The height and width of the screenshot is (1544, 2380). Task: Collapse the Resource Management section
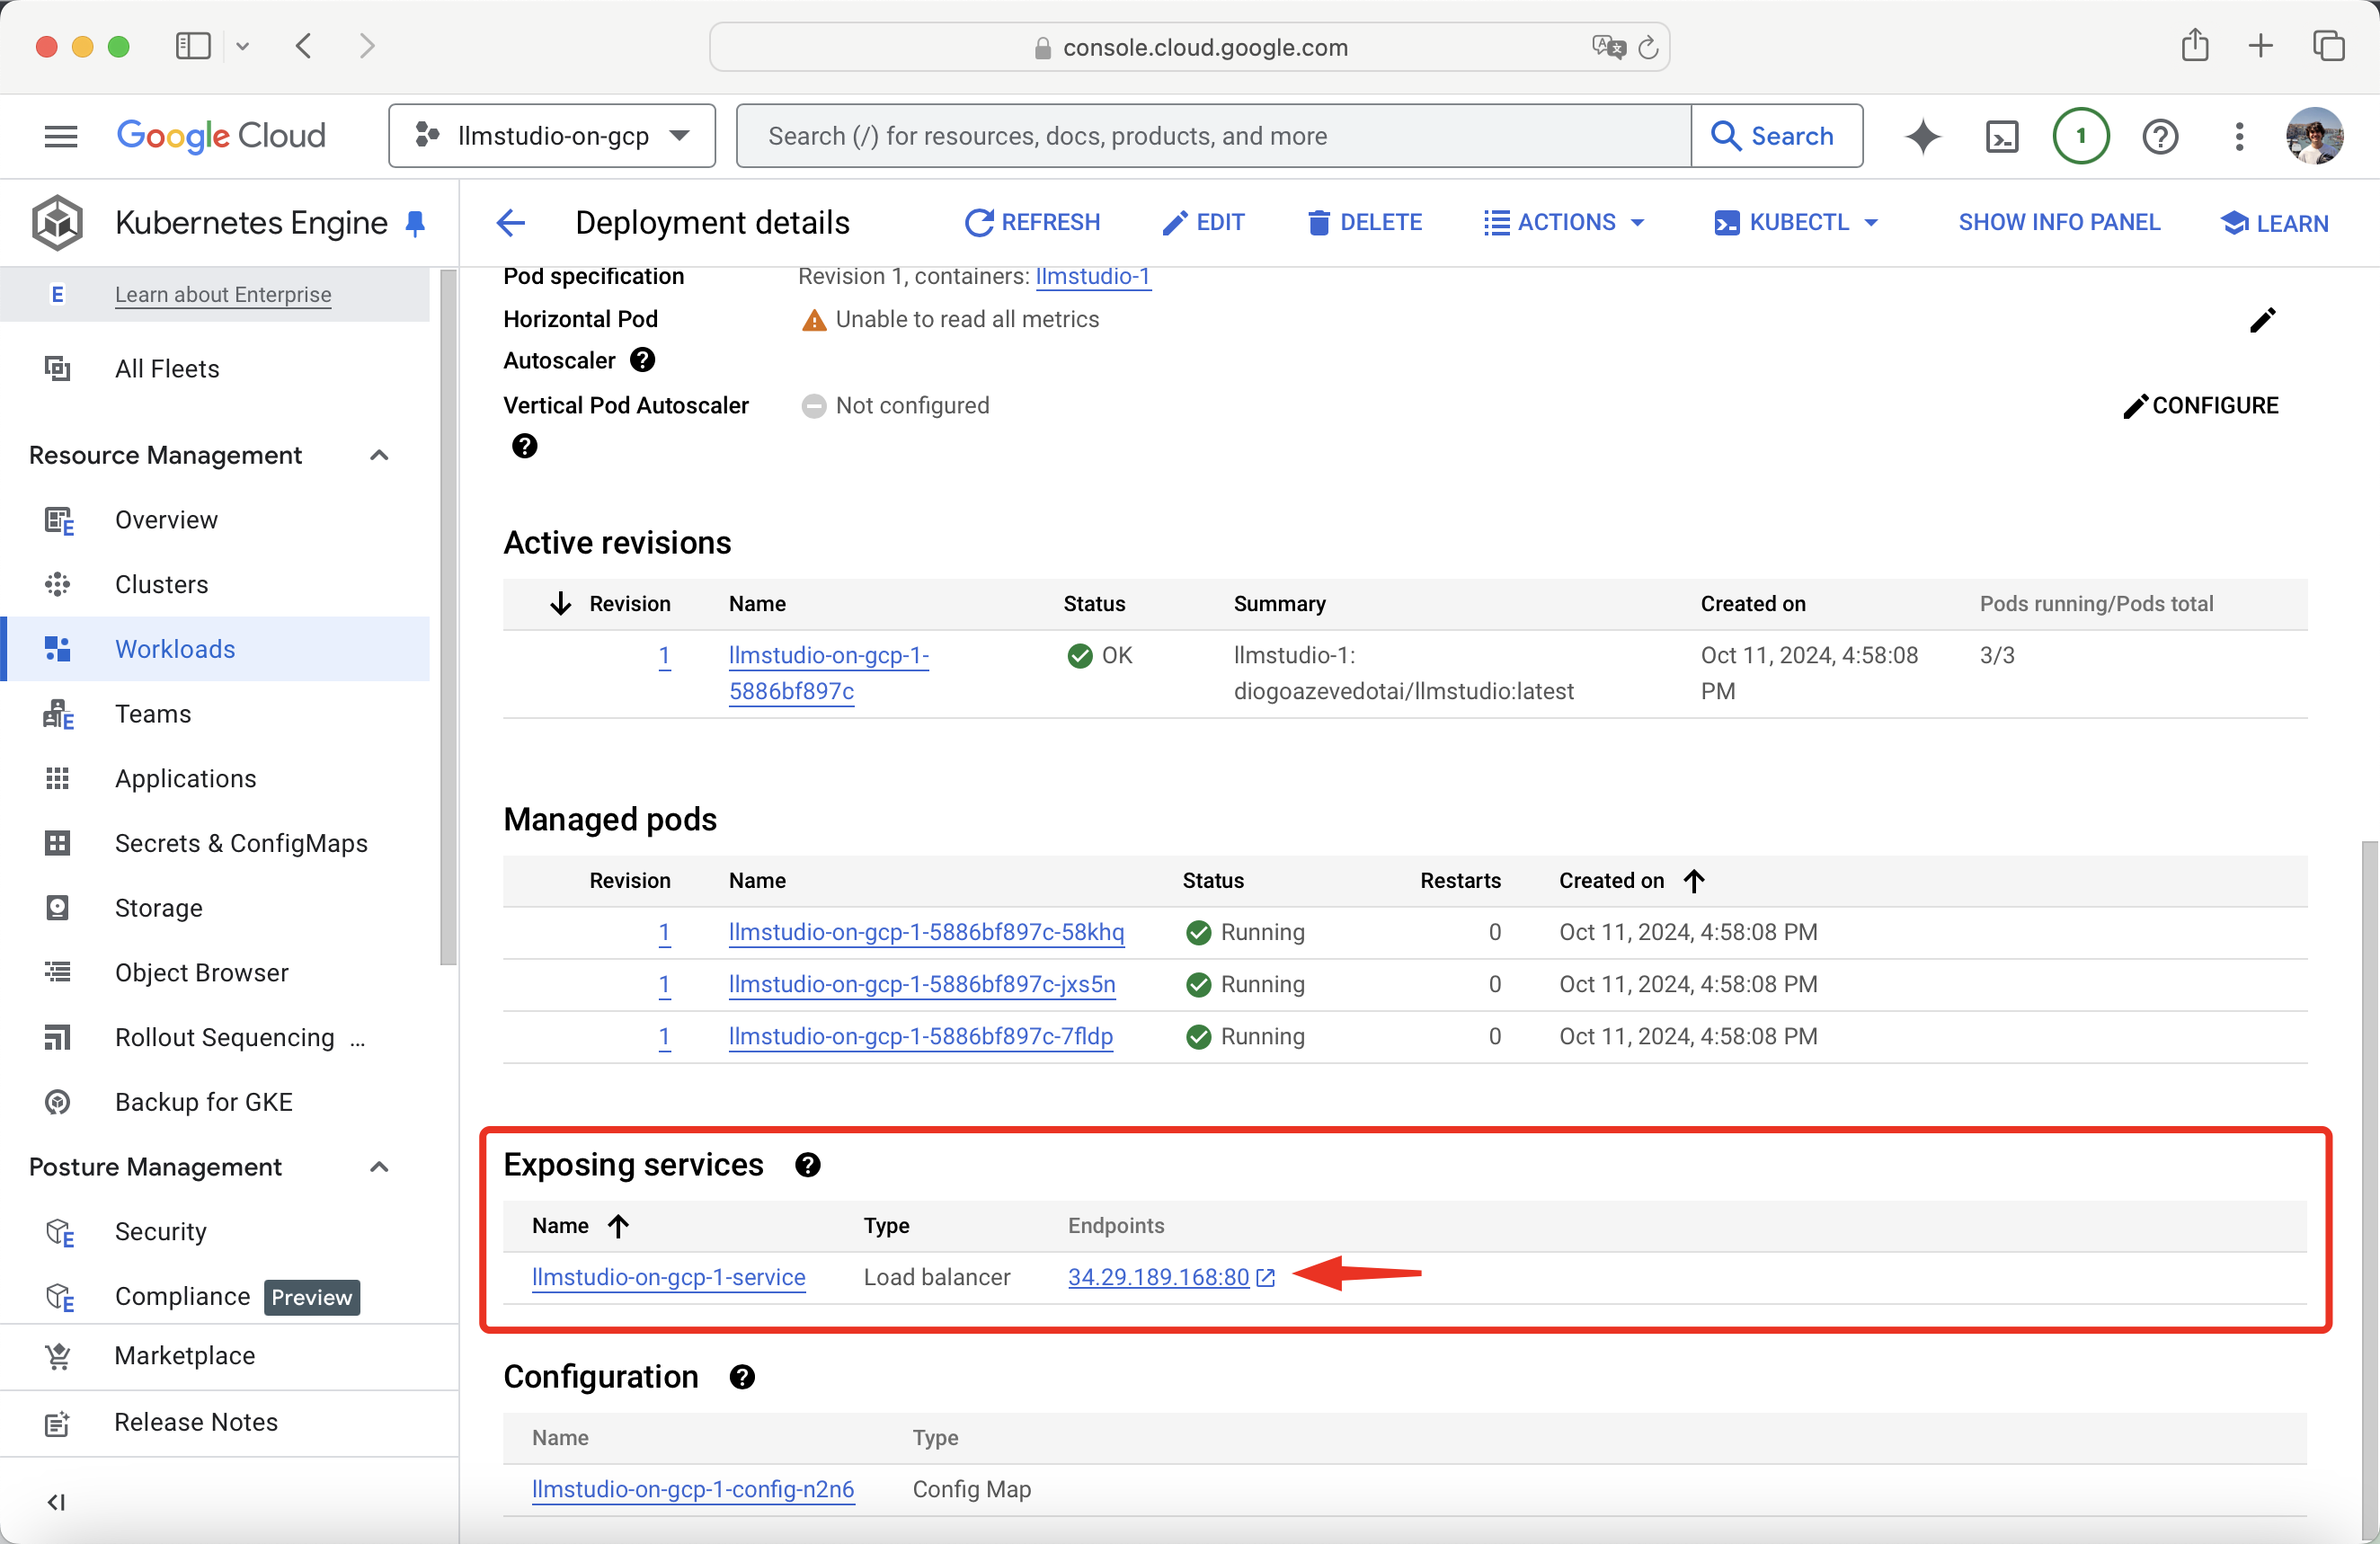tap(379, 455)
